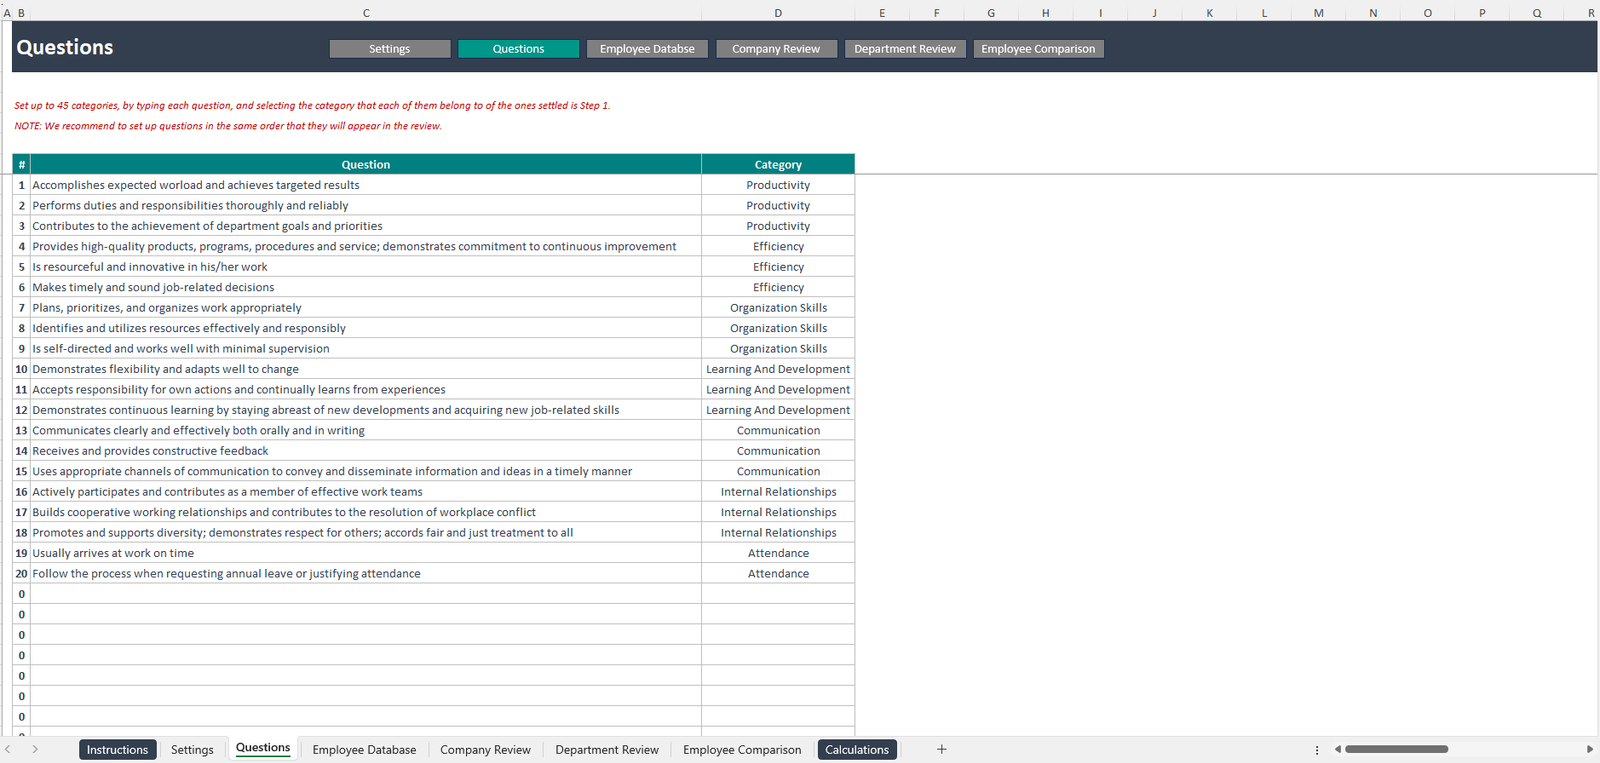Go to Employee Databse header button
Viewport: 1600px width, 763px height.
click(647, 49)
